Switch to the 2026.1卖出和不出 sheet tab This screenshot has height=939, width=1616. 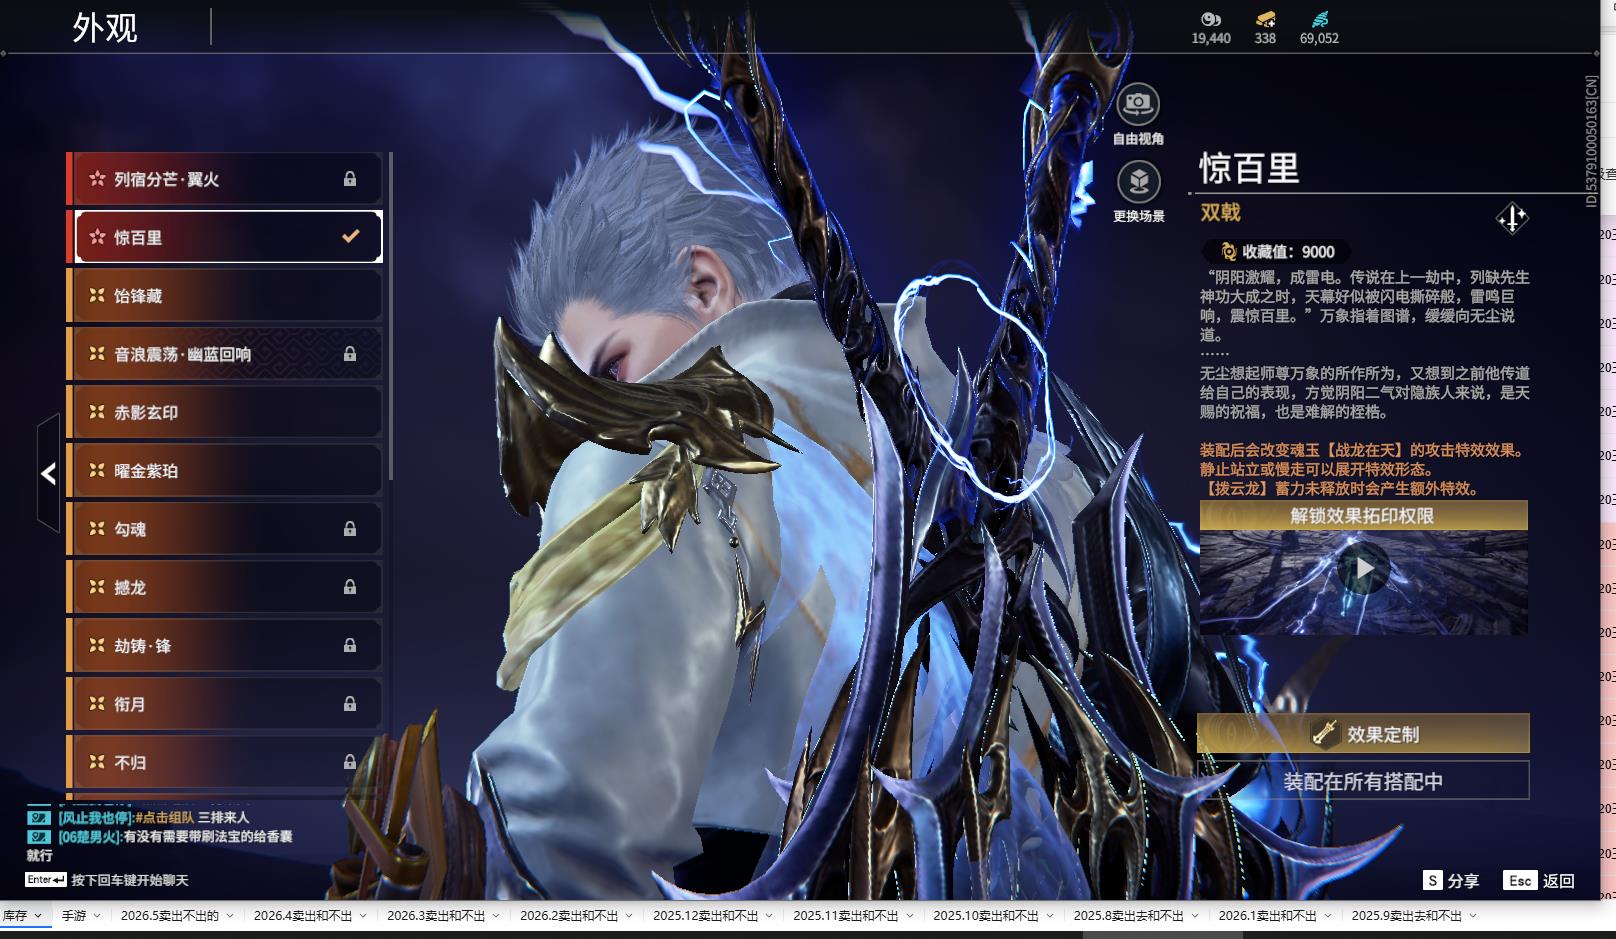[1267, 916]
